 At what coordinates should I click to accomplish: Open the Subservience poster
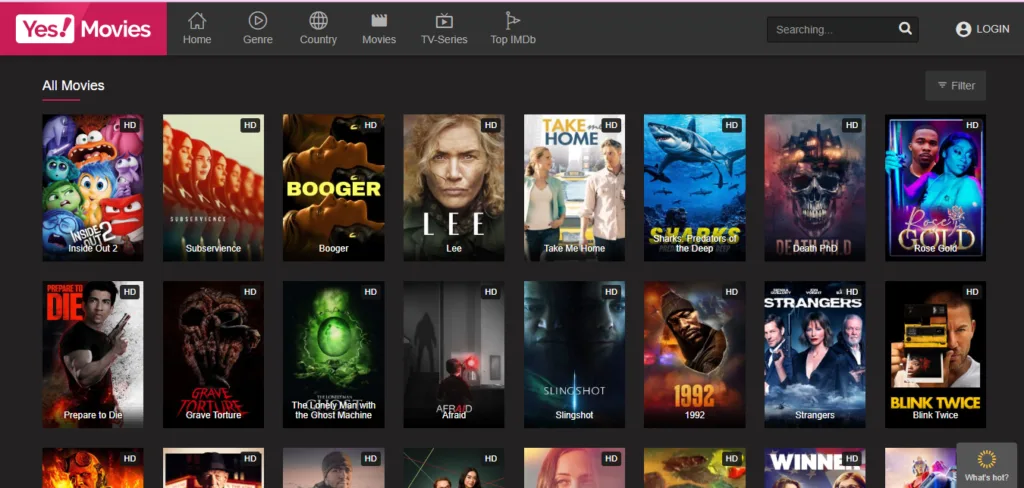click(213, 188)
